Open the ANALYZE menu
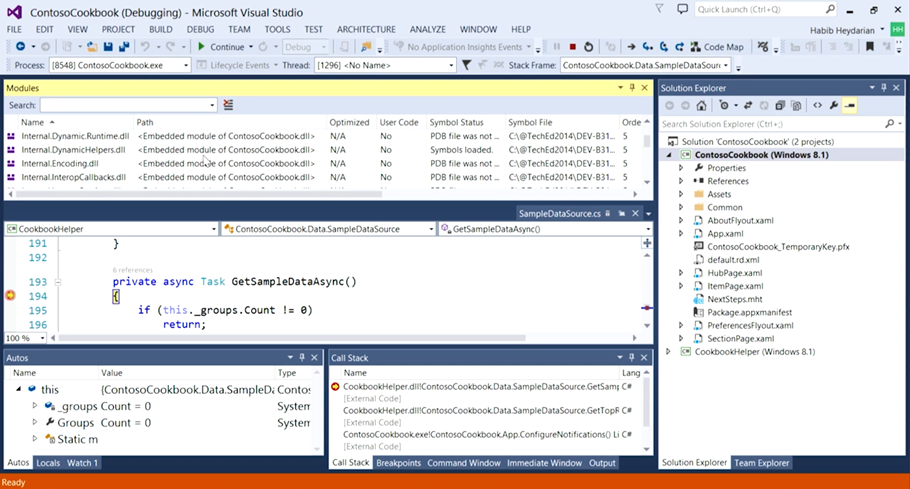Image resolution: width=910 pixels, height=489 pixels. (x=428, y=29)
